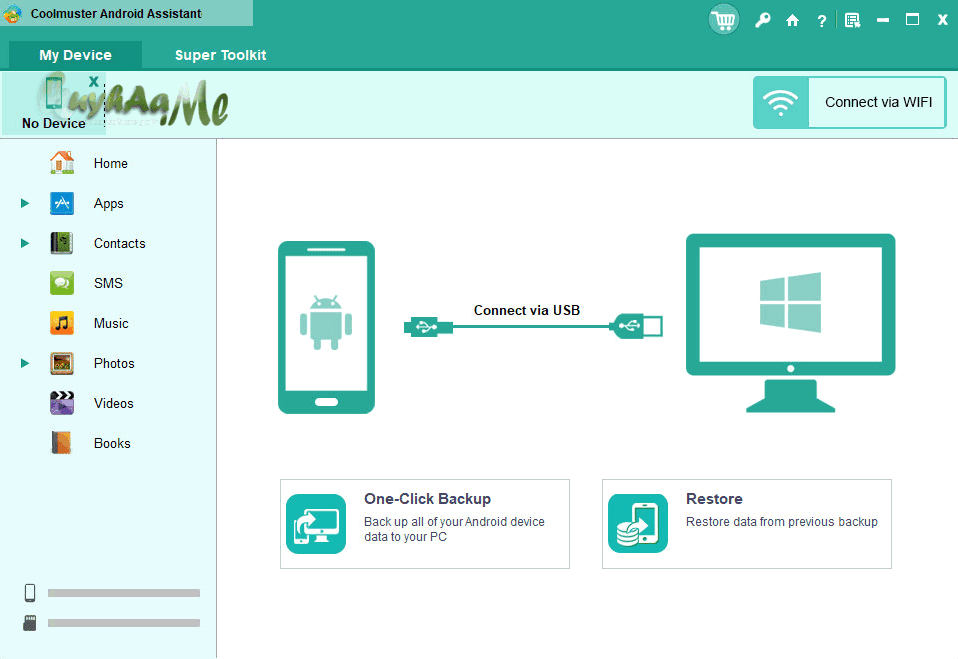Open the Contacts icon in the sidebar
The height and width of the screenshot is (659, 958).
[x=61, y=243]
